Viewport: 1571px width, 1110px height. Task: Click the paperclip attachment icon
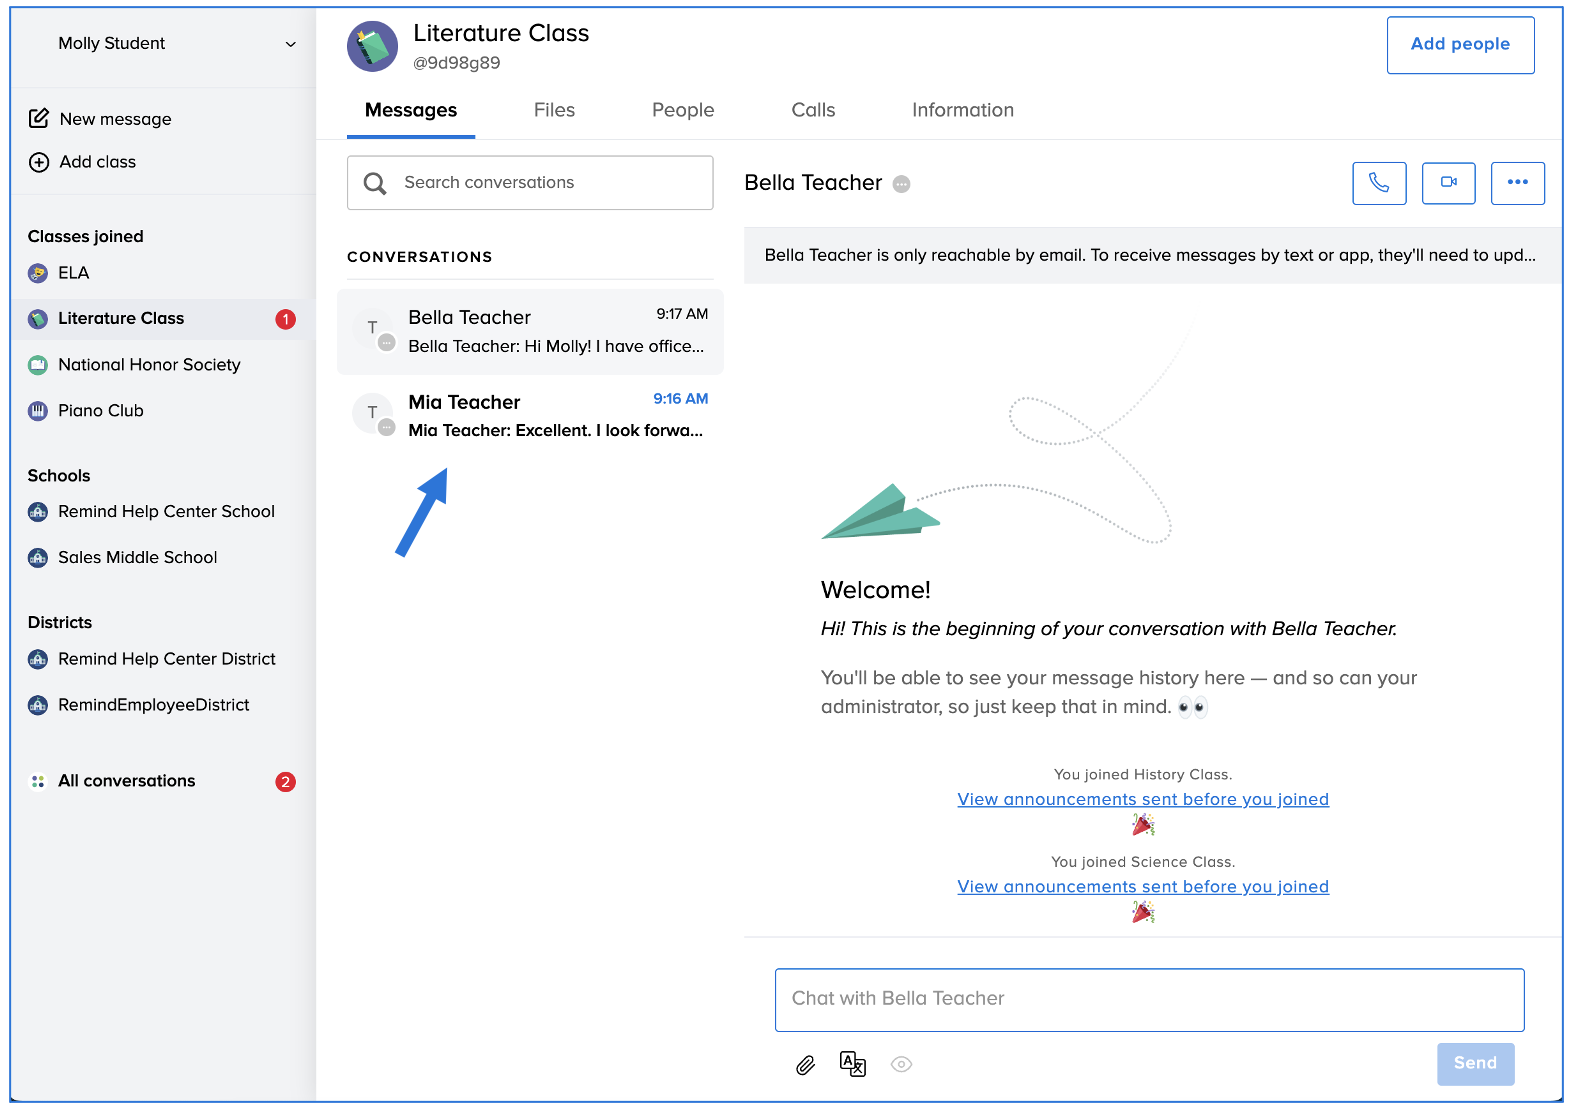point(805,1065)
